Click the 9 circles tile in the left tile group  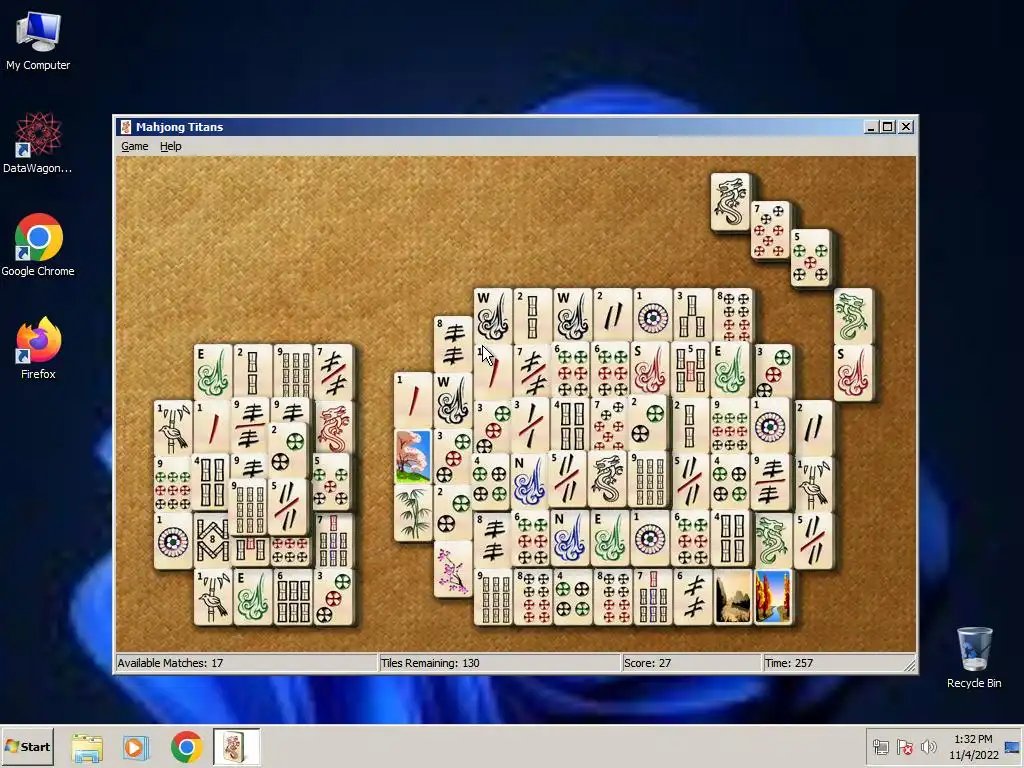point(172,483)
